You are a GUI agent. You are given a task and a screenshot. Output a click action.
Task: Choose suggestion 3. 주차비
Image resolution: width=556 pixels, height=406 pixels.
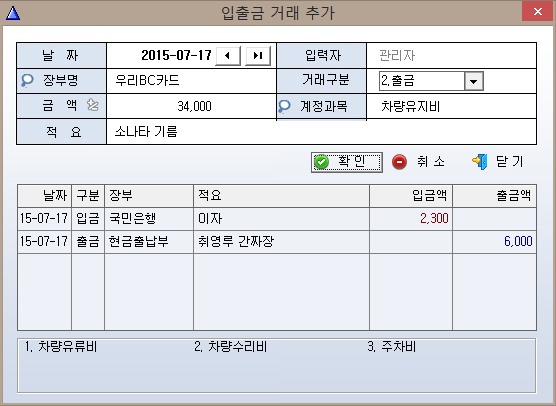[x=391, y=347]
